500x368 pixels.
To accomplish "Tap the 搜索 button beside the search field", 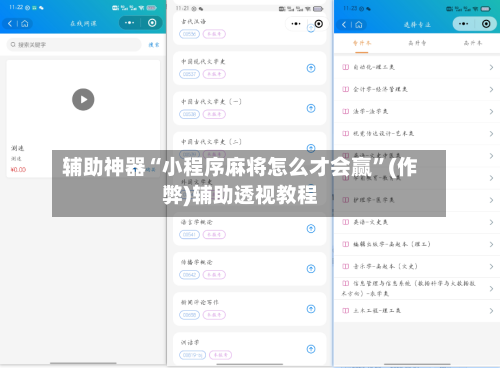I will click(x=154, y=45).
